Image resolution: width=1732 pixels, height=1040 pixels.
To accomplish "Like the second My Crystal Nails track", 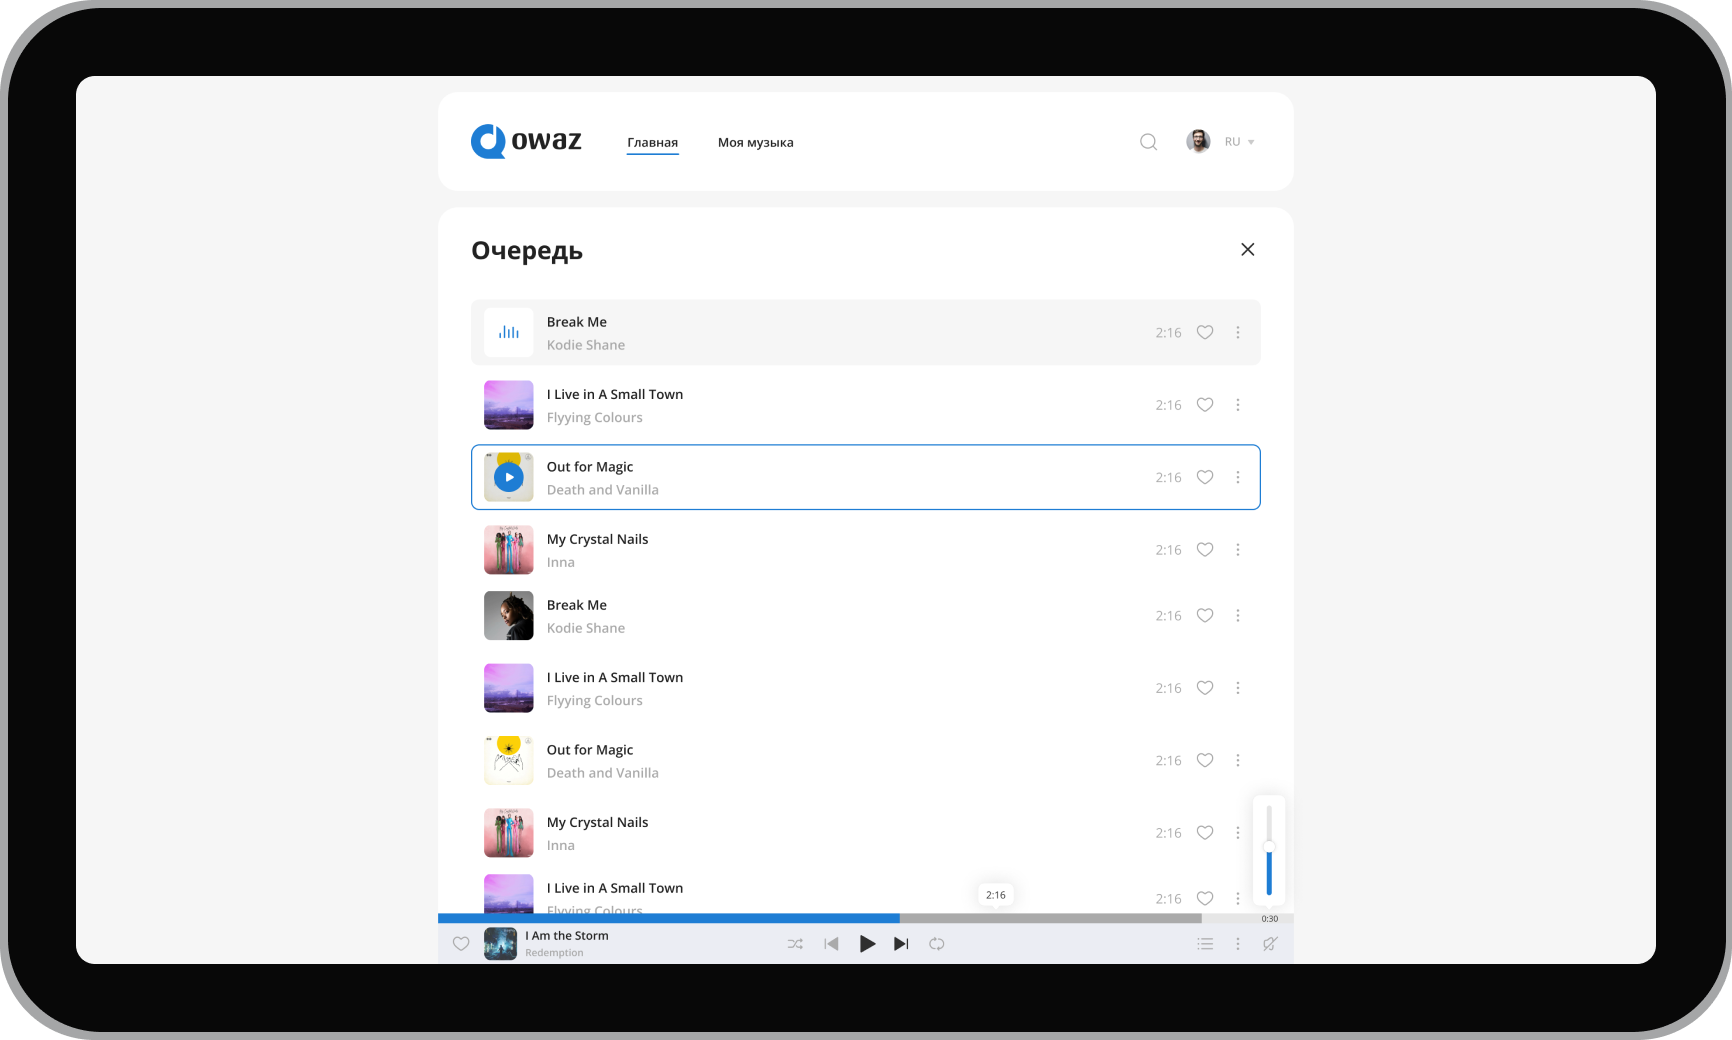I will (x=1205, y=833).
